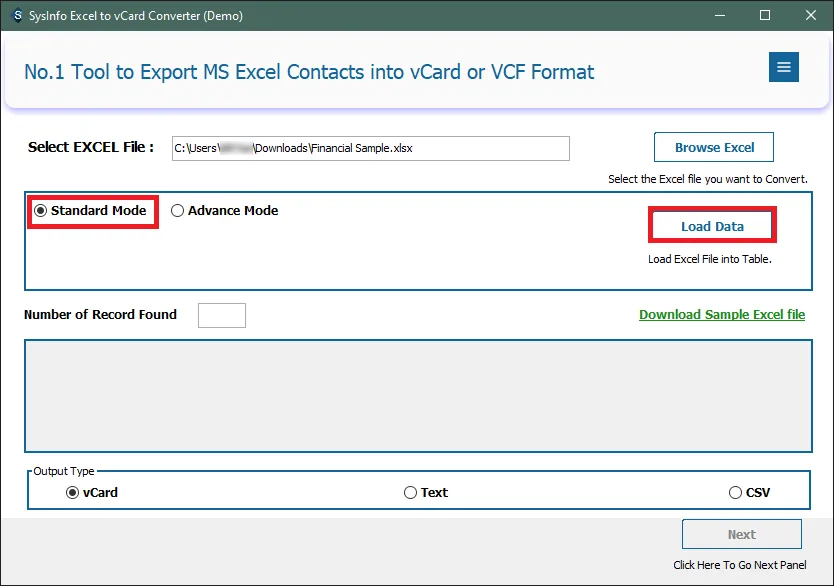
Task: Maximize the converter window
Action: pos(765,16)
